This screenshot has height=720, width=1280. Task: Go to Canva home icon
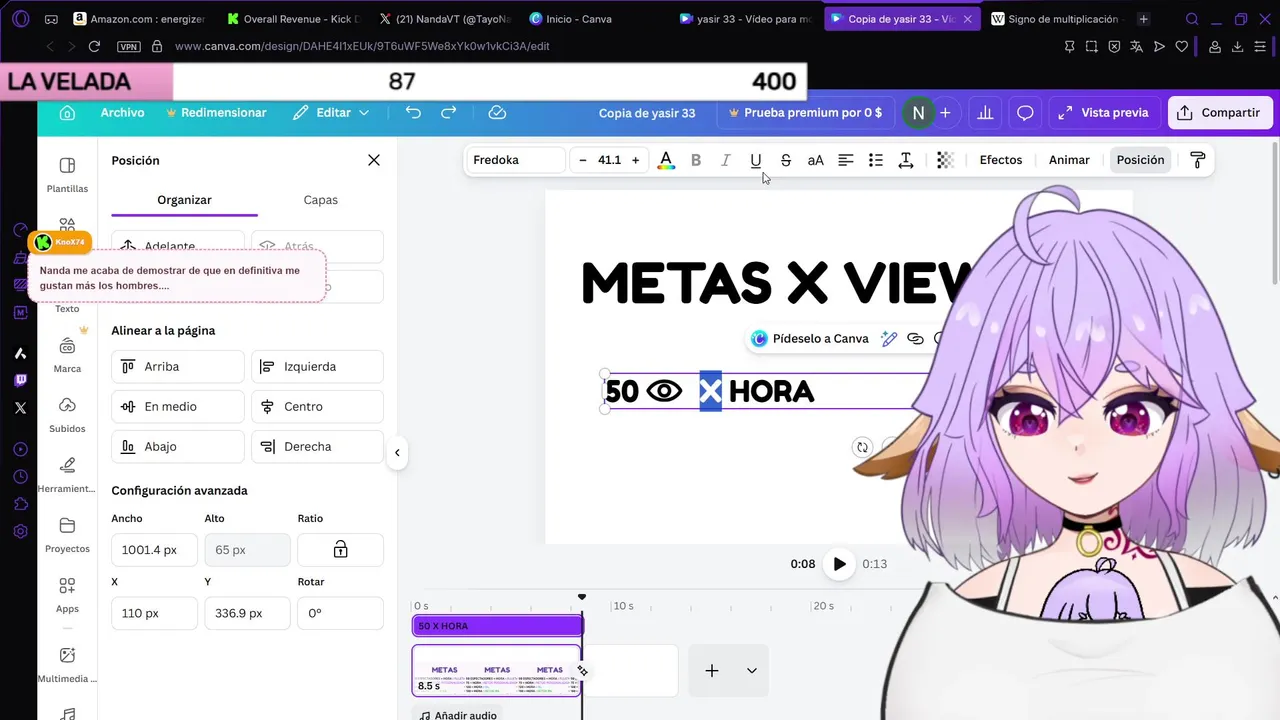click(67, 113)
